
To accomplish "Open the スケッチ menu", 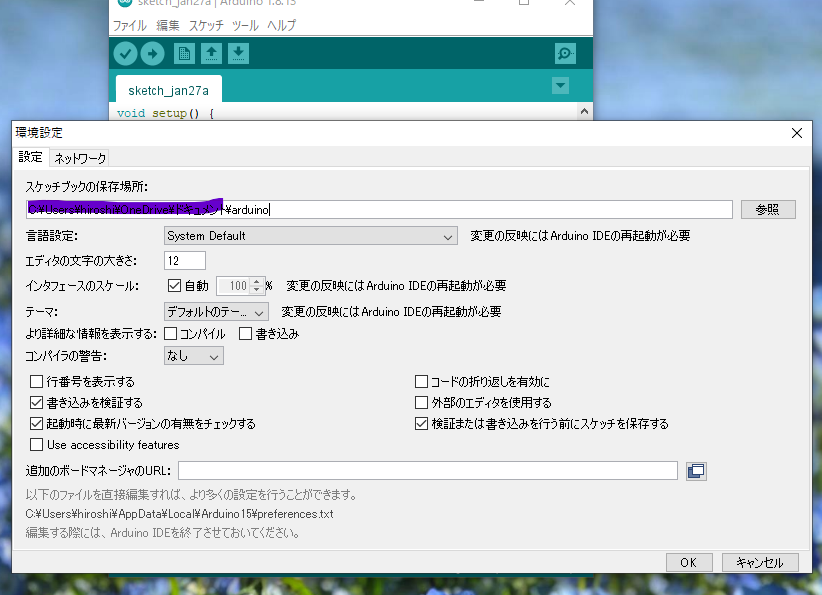I will click(206, 25).
